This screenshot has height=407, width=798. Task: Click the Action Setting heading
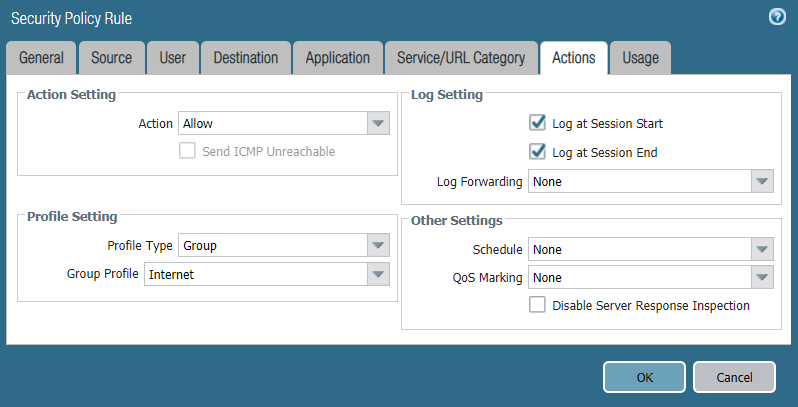[x=71, y=95]
